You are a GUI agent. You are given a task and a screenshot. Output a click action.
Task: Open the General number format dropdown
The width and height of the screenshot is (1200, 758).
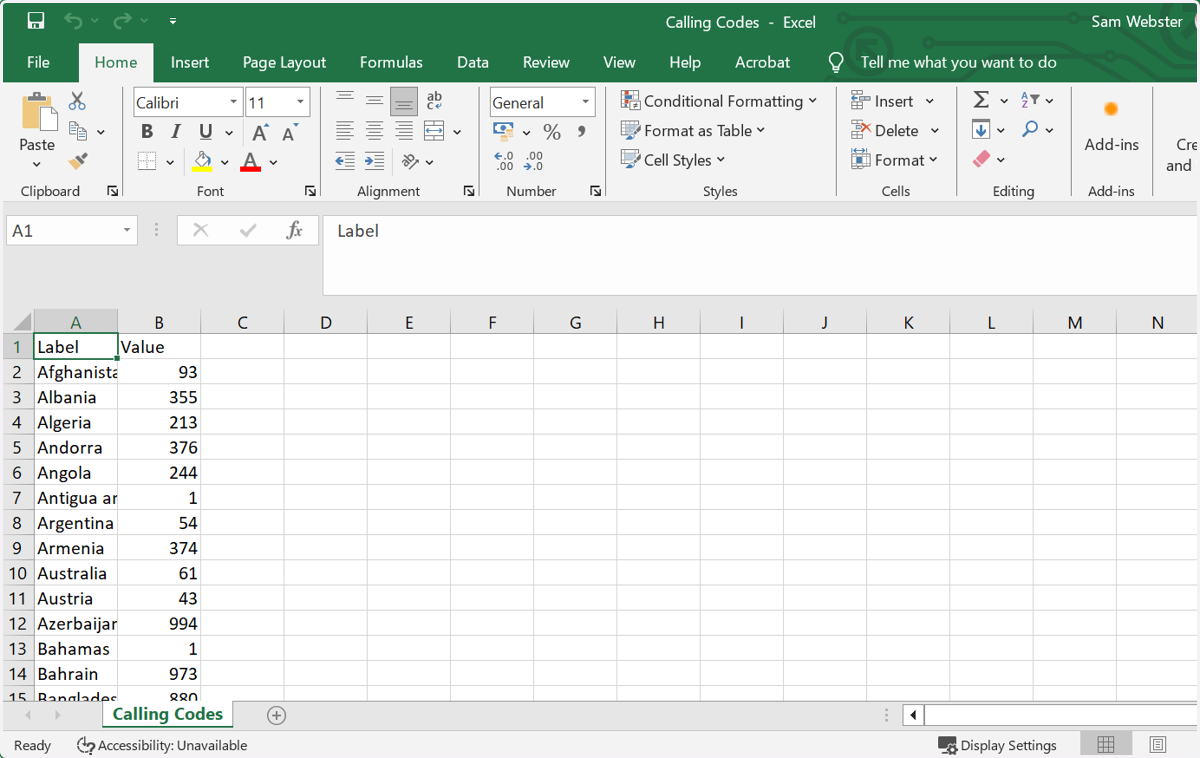(585, 102)
